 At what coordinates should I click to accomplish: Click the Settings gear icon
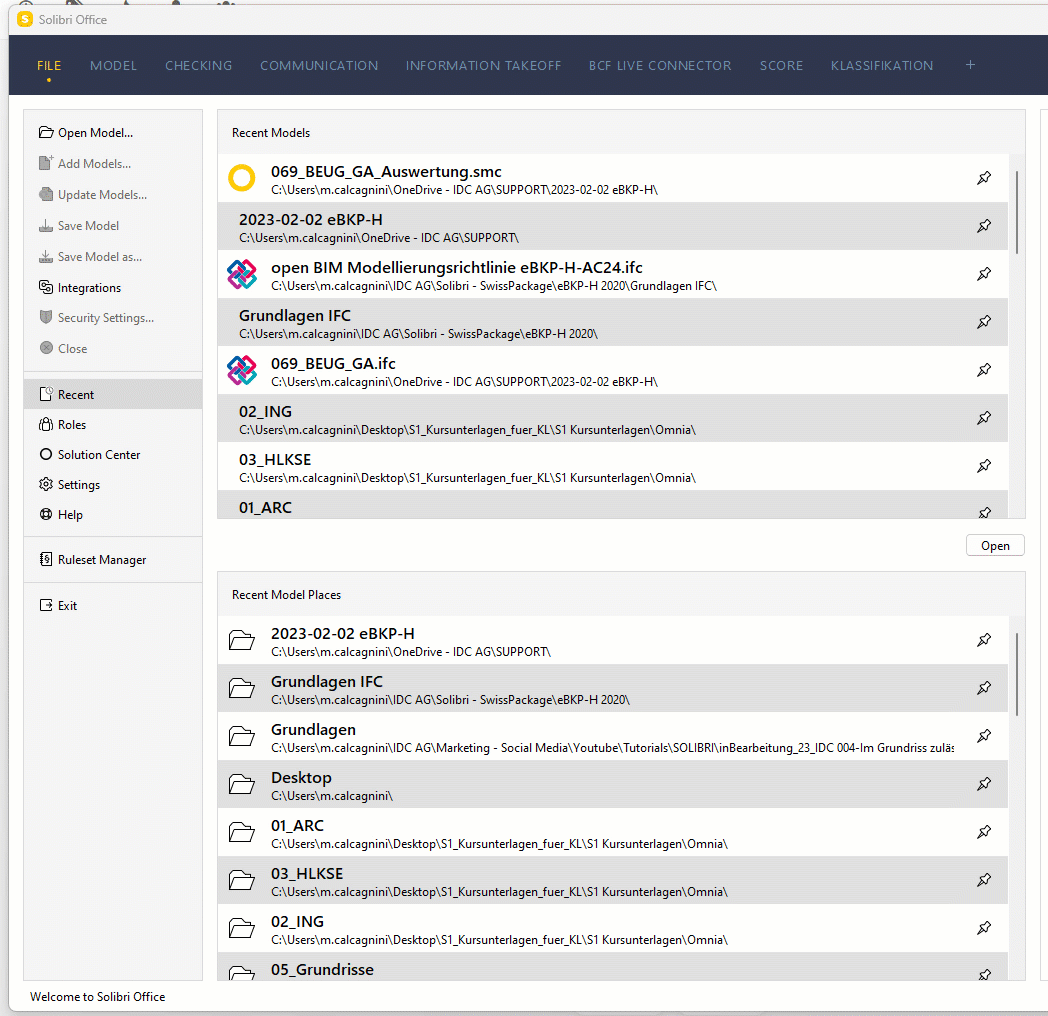pos(46,485)
